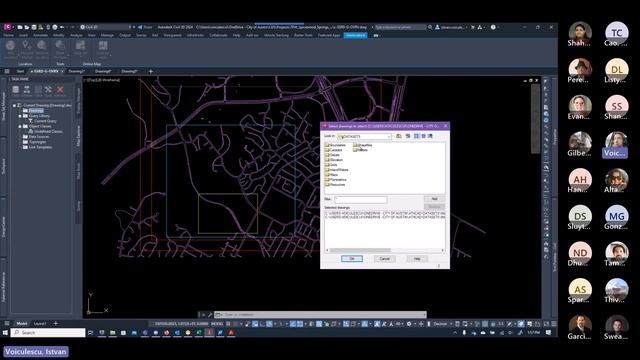Click the Share icon in the title bar
Image resolution: width=640 pixels, height=360 pixels.
point(144,27)
